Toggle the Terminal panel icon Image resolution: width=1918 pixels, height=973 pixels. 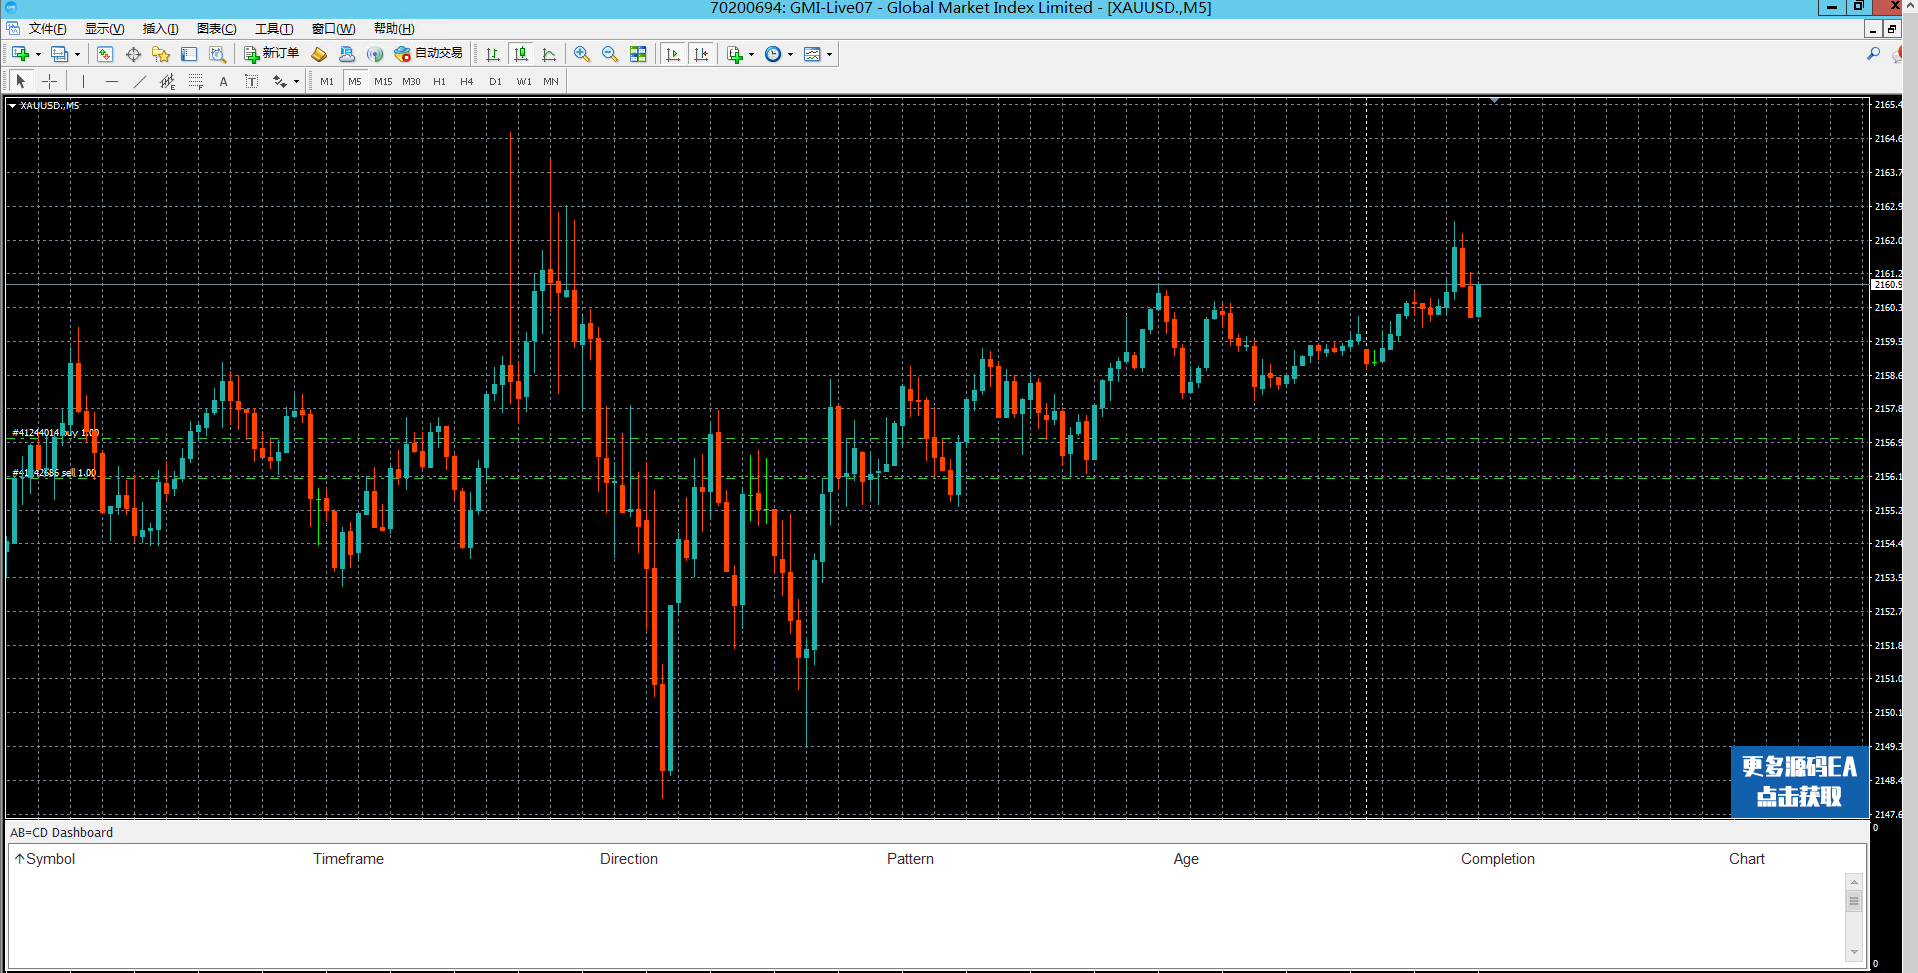click(189, 54)
